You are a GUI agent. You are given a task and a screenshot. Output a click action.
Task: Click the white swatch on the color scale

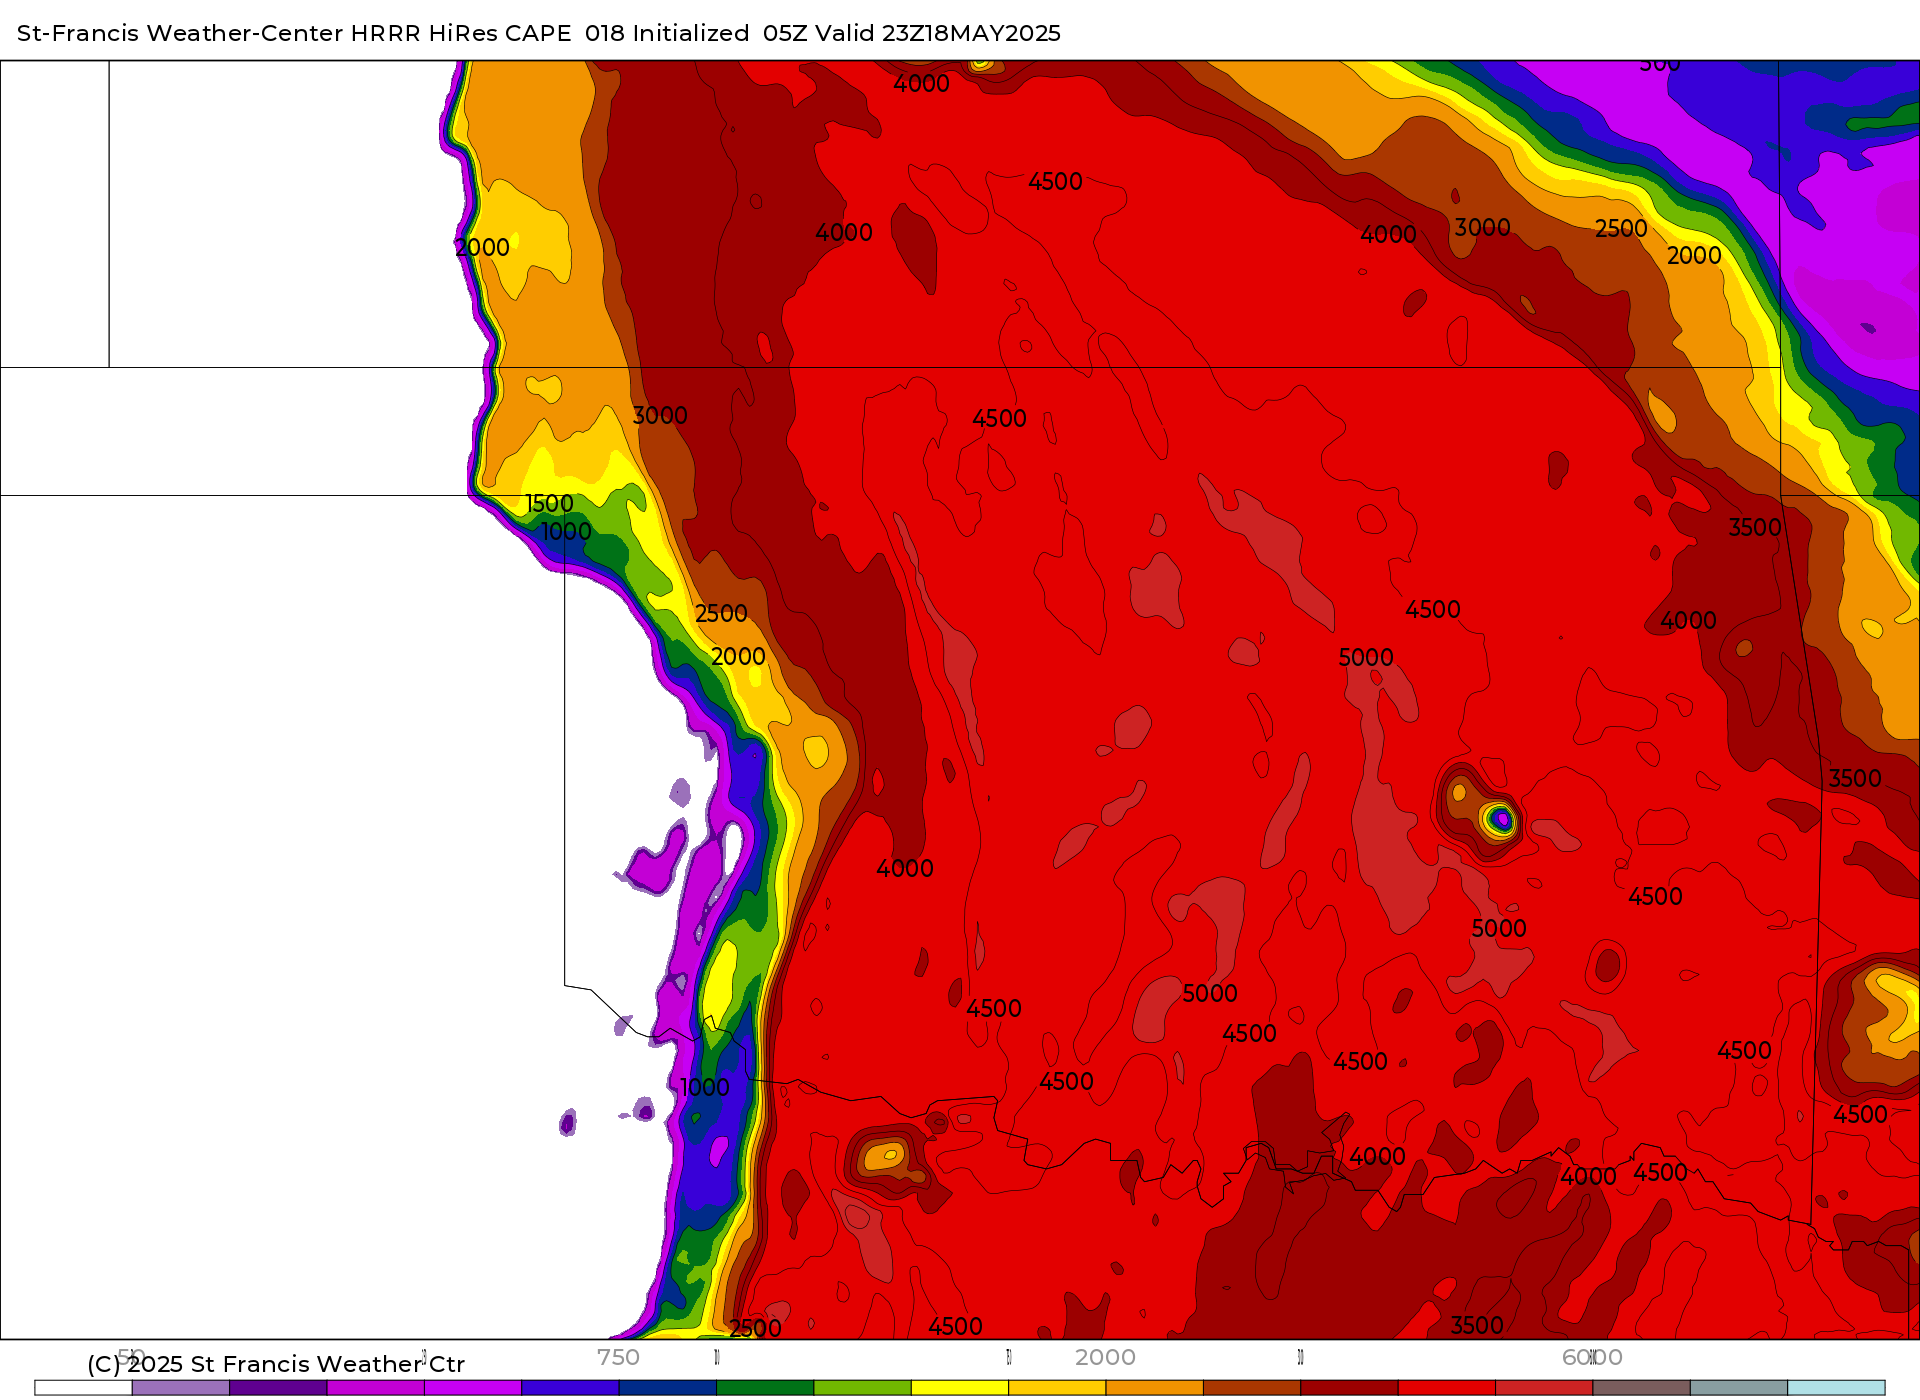coord(83,1387)
